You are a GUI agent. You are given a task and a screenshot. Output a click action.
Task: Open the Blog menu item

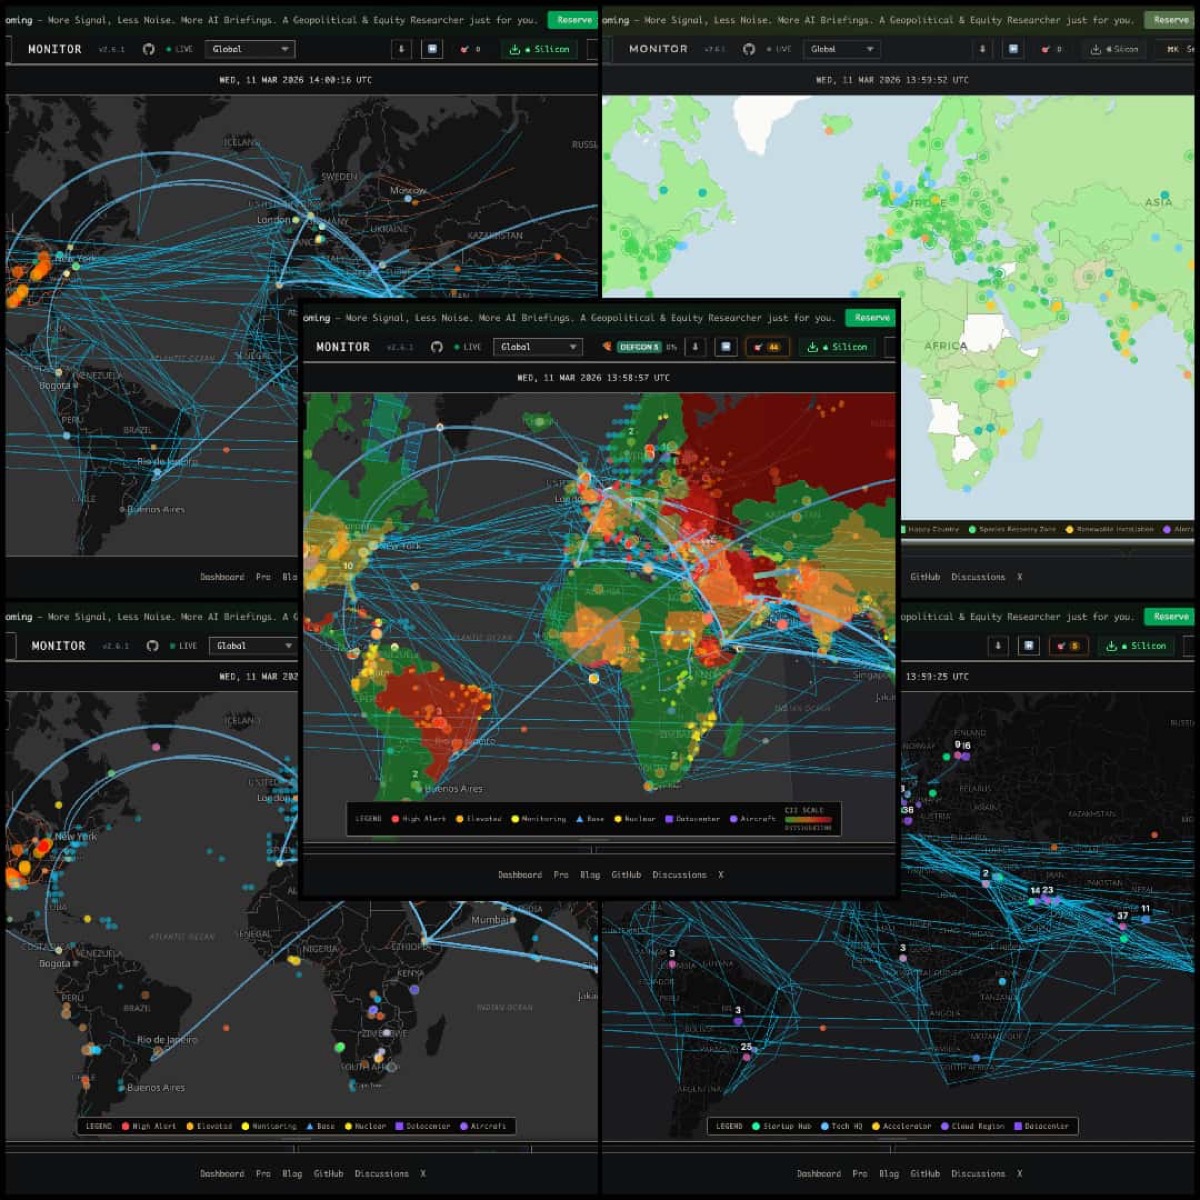tap(589, 874)
